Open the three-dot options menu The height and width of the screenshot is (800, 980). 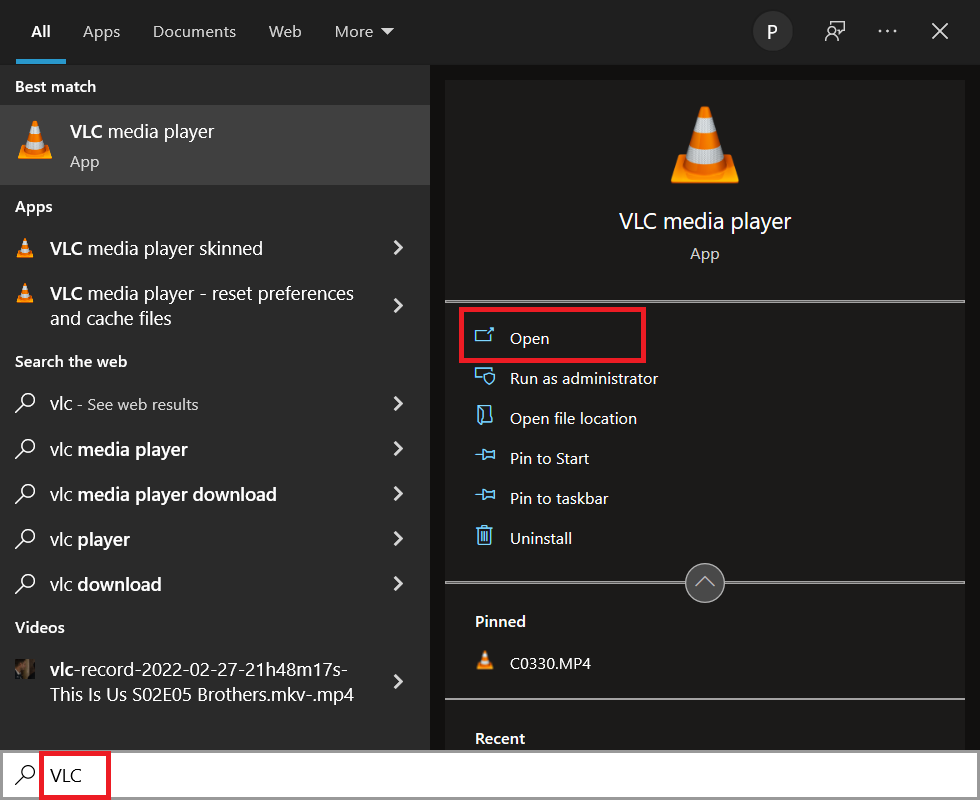pos(887,31)
